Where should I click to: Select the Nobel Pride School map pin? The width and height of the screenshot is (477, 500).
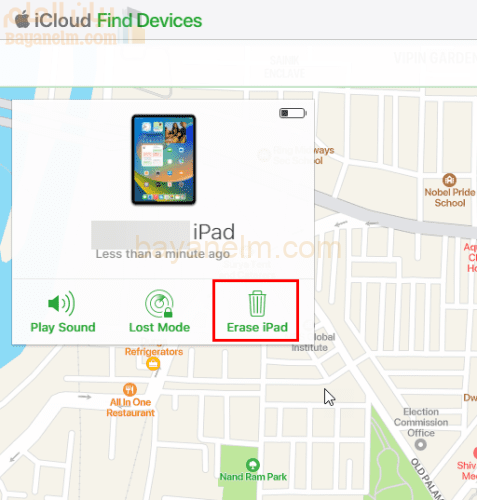tap(449, 180)
